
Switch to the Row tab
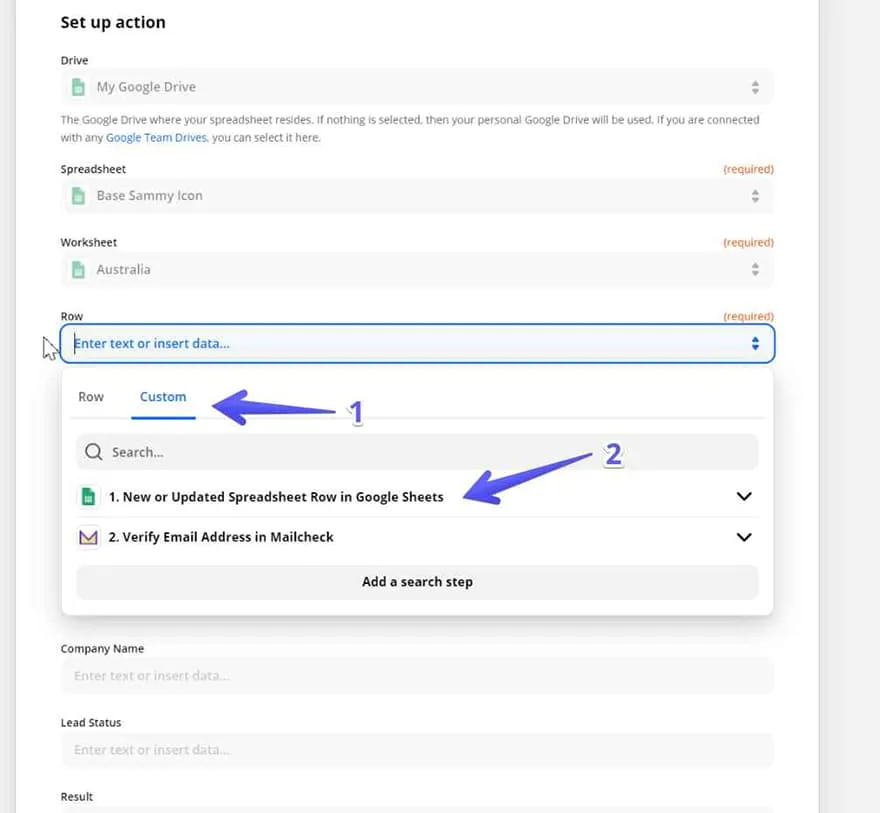pos(91,397)
